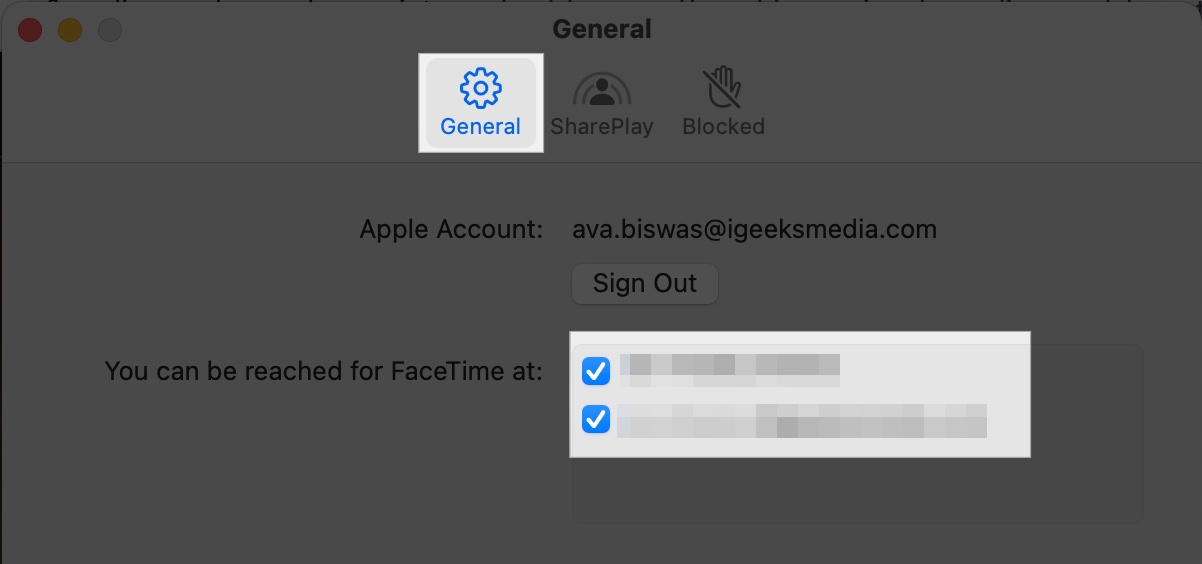Image resolution: width=1202 pixels, height=564 pixels.
Task: Click the 'You can be reached for FaceTime at' label
Action: 324,371
